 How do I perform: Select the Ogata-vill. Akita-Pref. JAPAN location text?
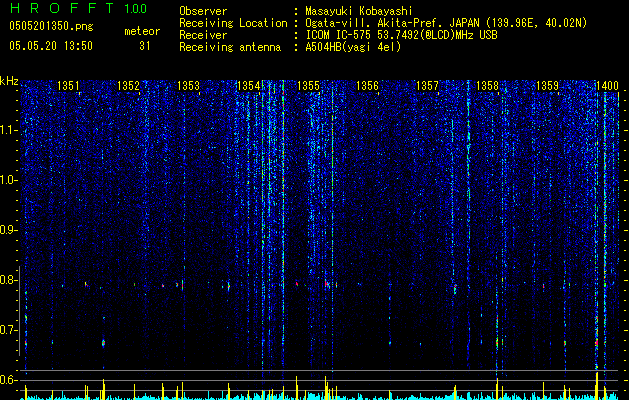point(446,23)
